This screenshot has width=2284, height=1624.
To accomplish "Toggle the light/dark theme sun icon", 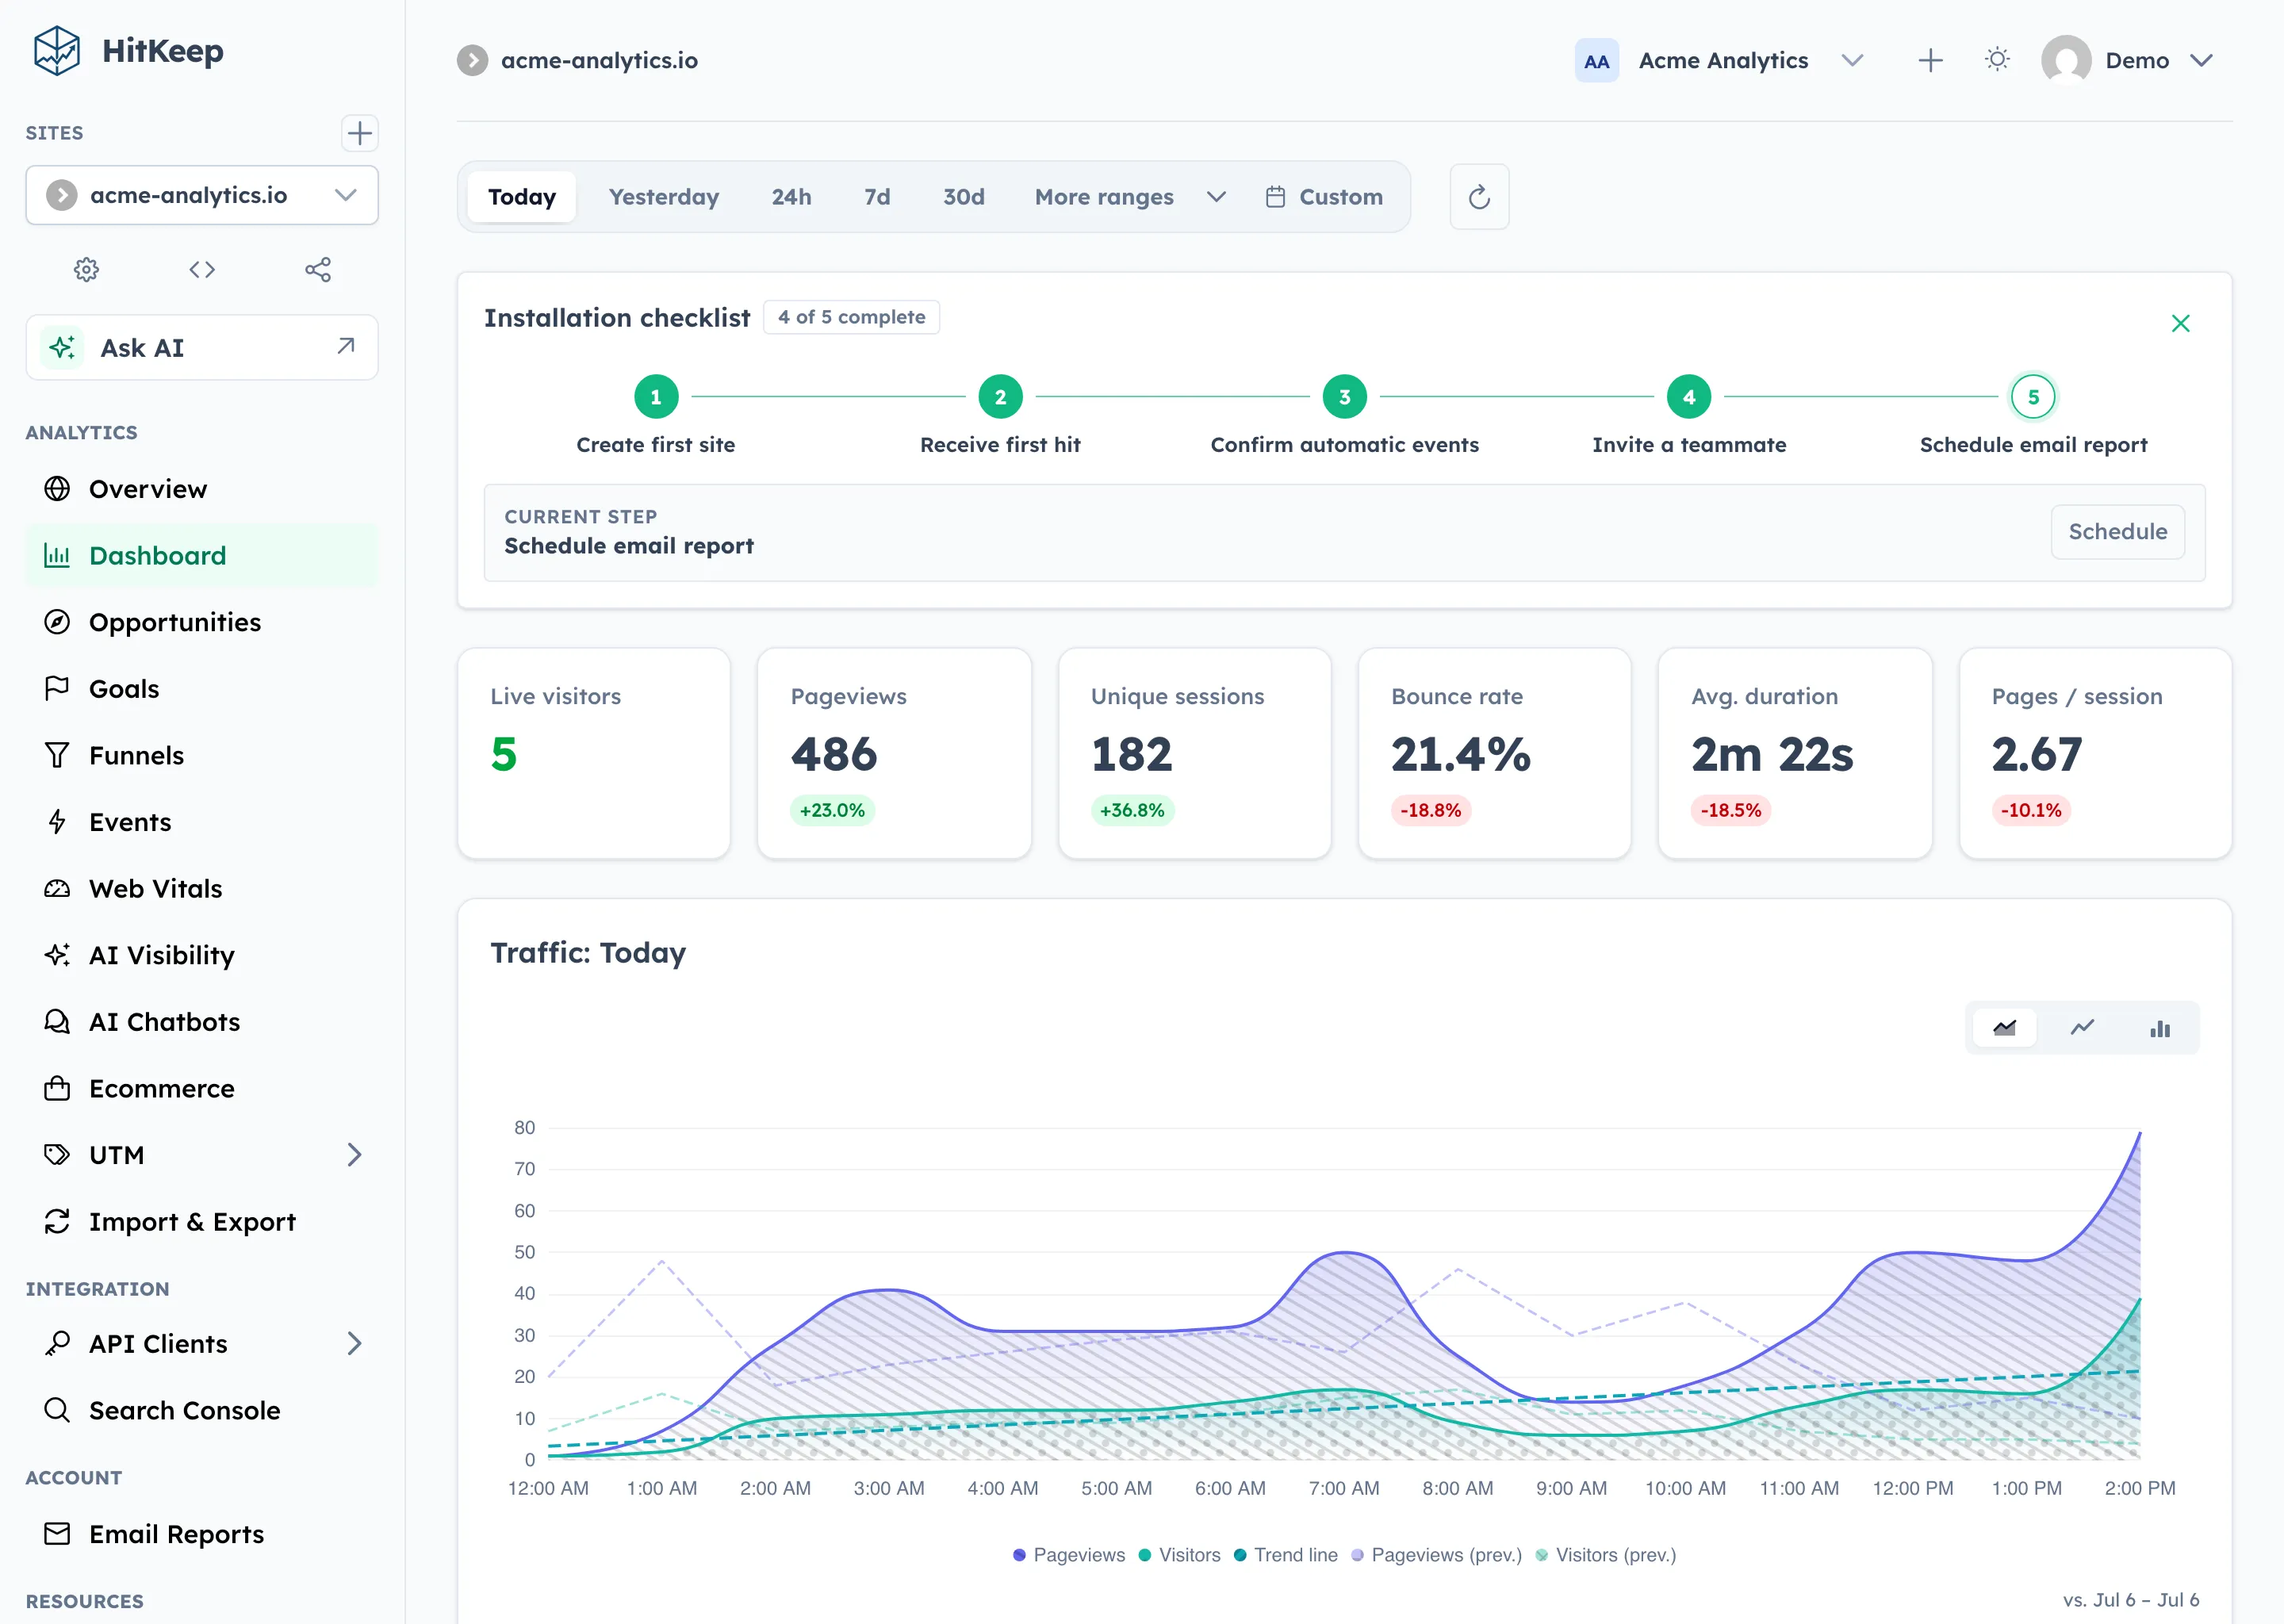I will (1997, 60).
